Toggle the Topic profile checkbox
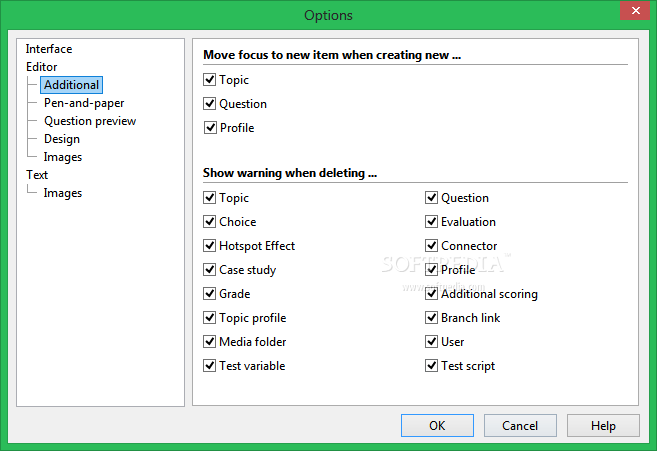Screen dimensions: 657x451 pos(210,317)
